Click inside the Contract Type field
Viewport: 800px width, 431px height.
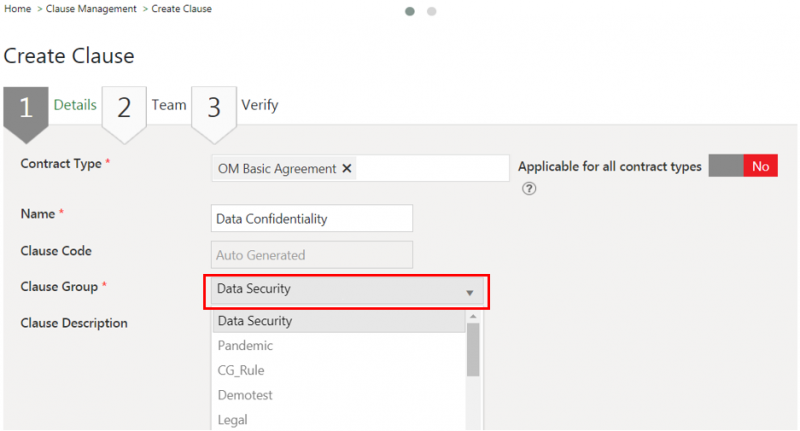tap(430, 169)
